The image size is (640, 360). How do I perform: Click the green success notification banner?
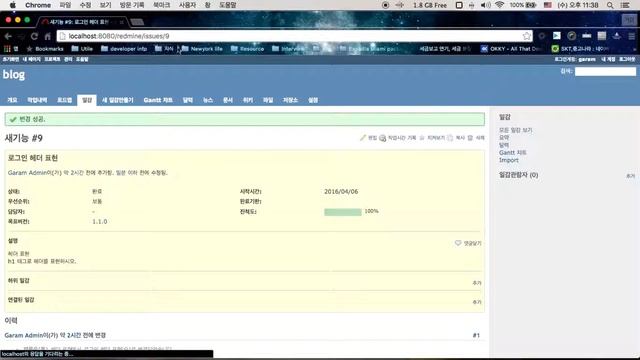(244, 119)
